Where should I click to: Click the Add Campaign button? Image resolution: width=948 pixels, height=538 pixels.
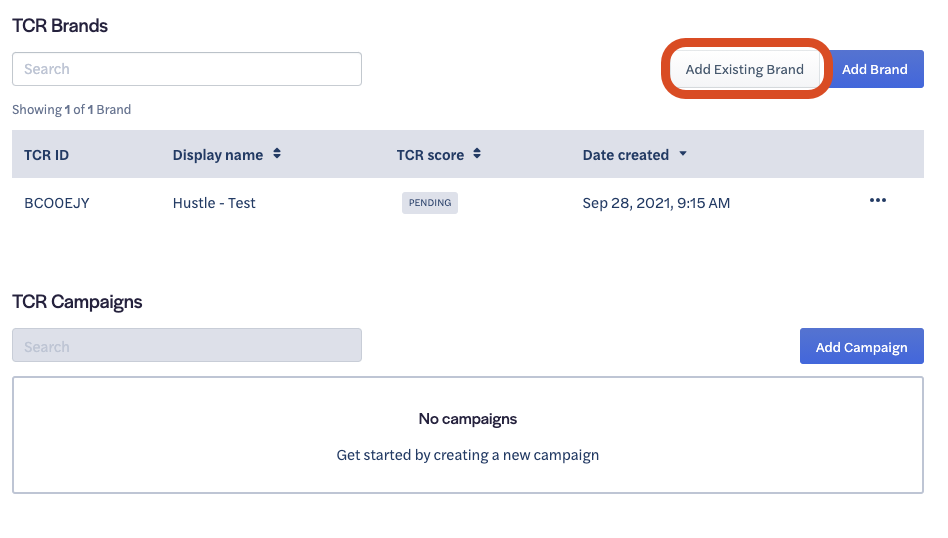(x=861, y=347)
